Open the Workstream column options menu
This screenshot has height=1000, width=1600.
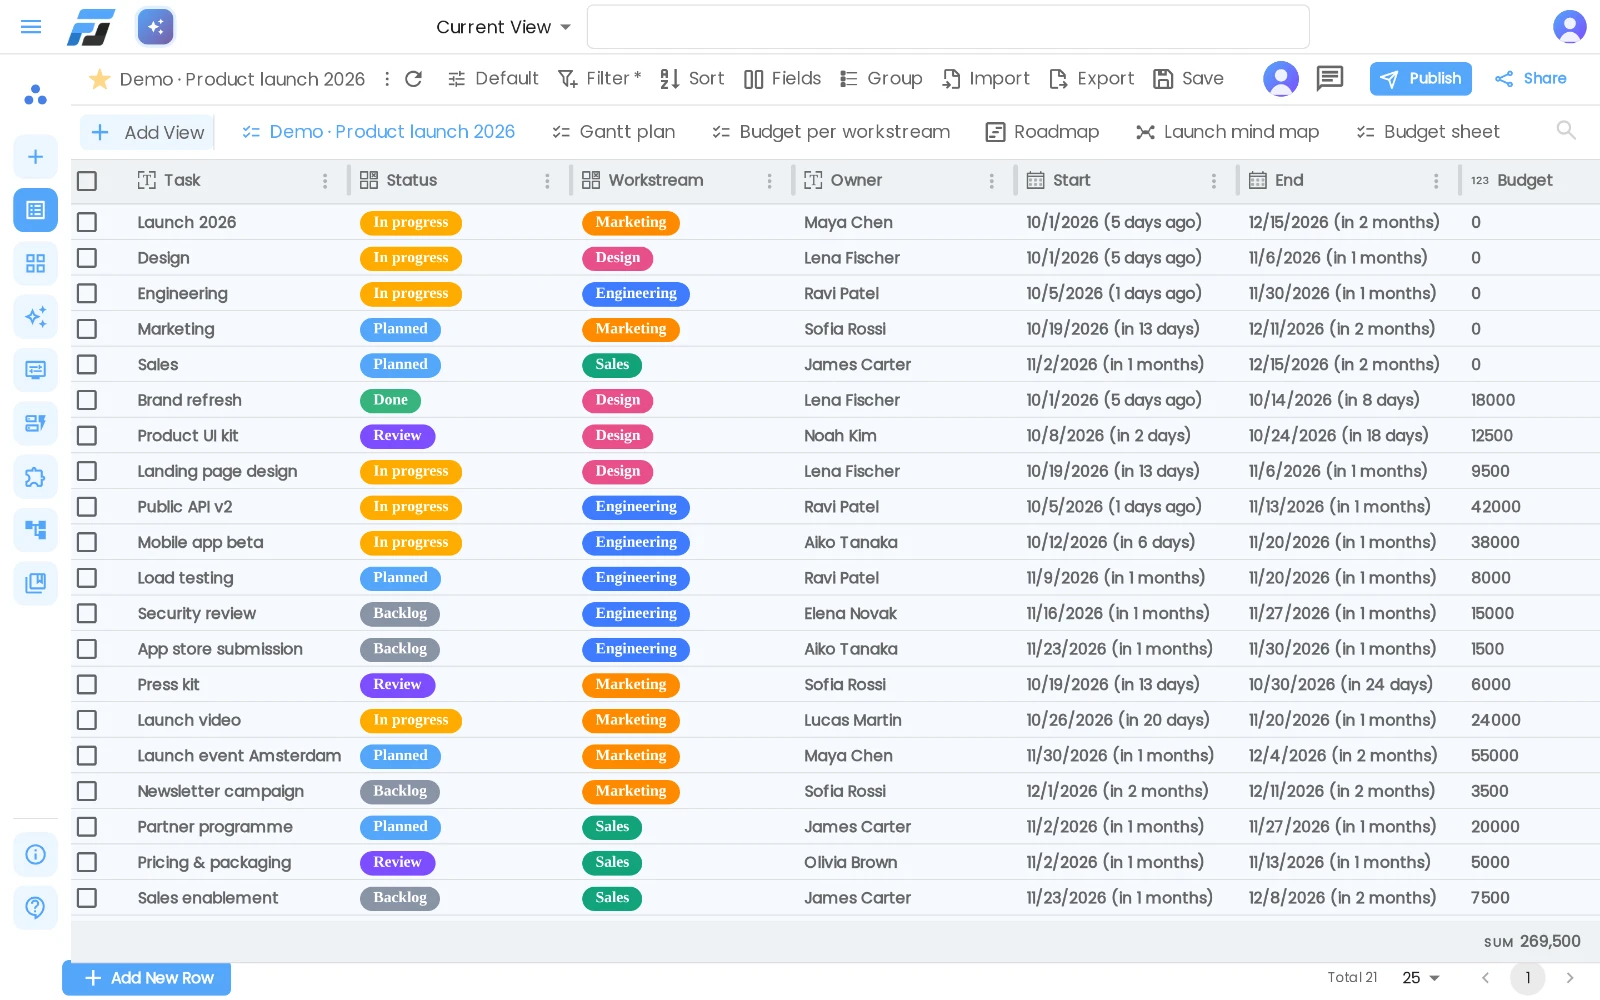[769, 181]
